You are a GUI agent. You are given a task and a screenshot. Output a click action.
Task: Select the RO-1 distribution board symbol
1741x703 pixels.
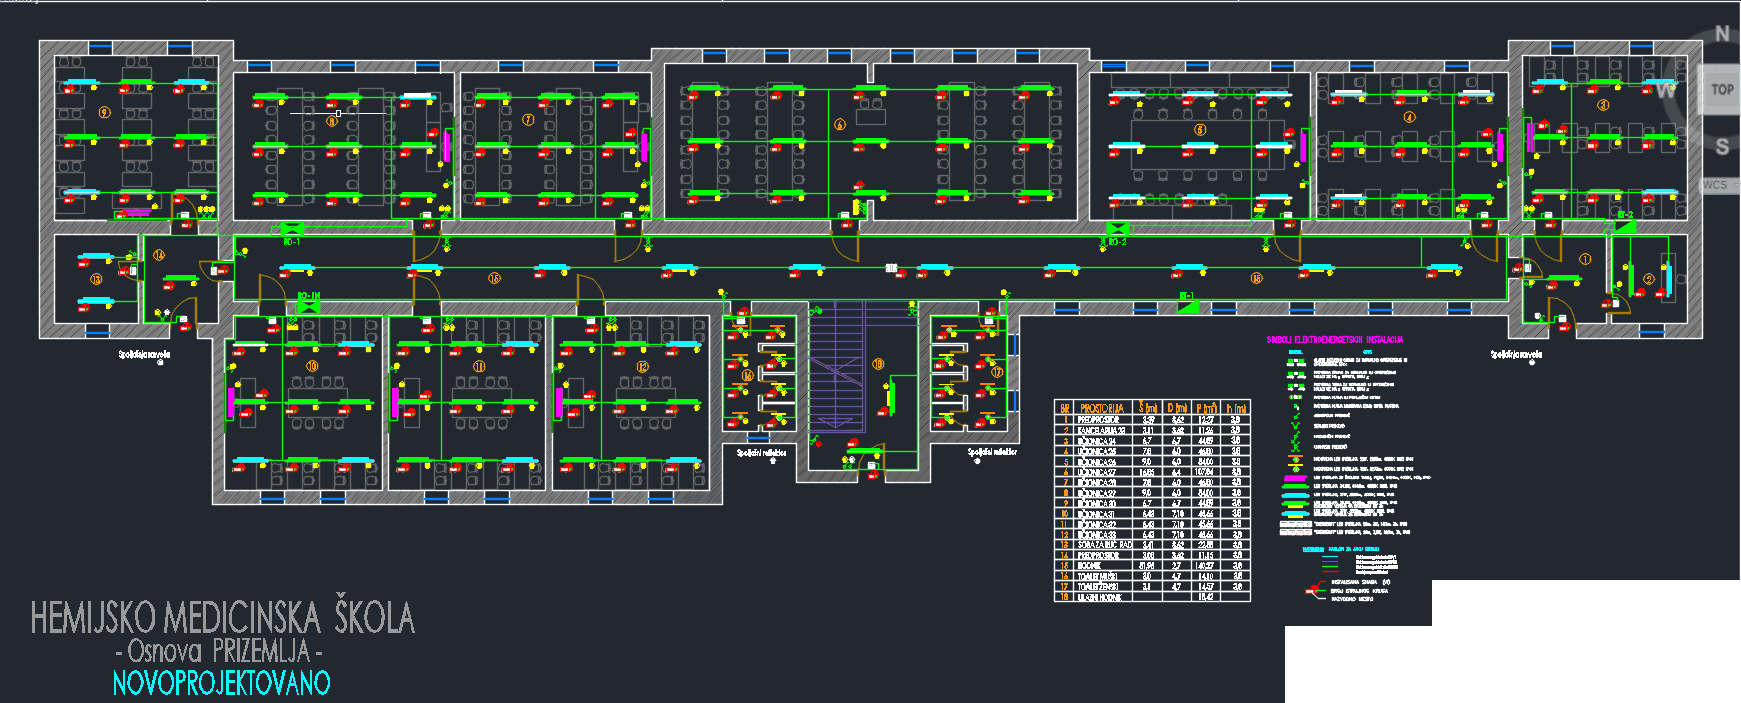click(291, 230)
